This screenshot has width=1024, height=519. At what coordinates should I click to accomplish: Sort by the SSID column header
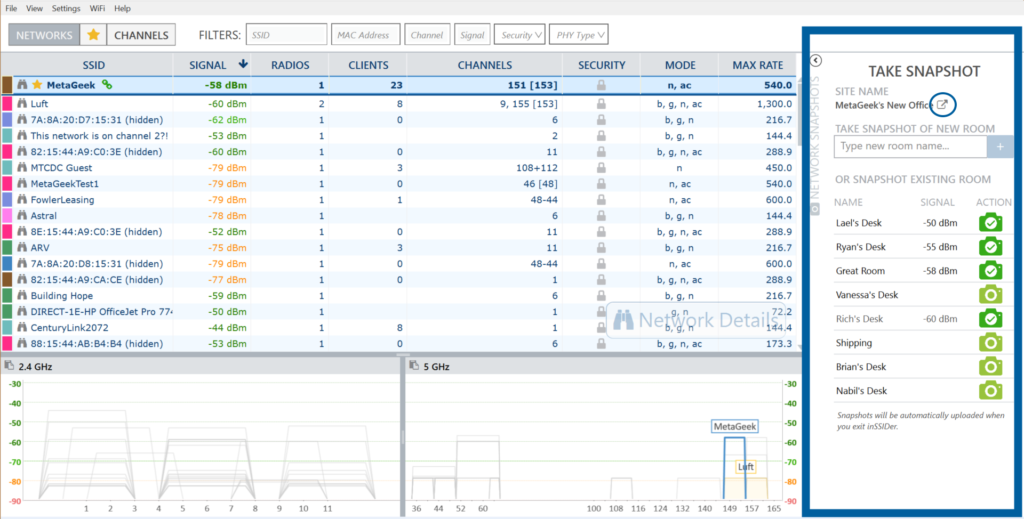[x=93, y=65]
